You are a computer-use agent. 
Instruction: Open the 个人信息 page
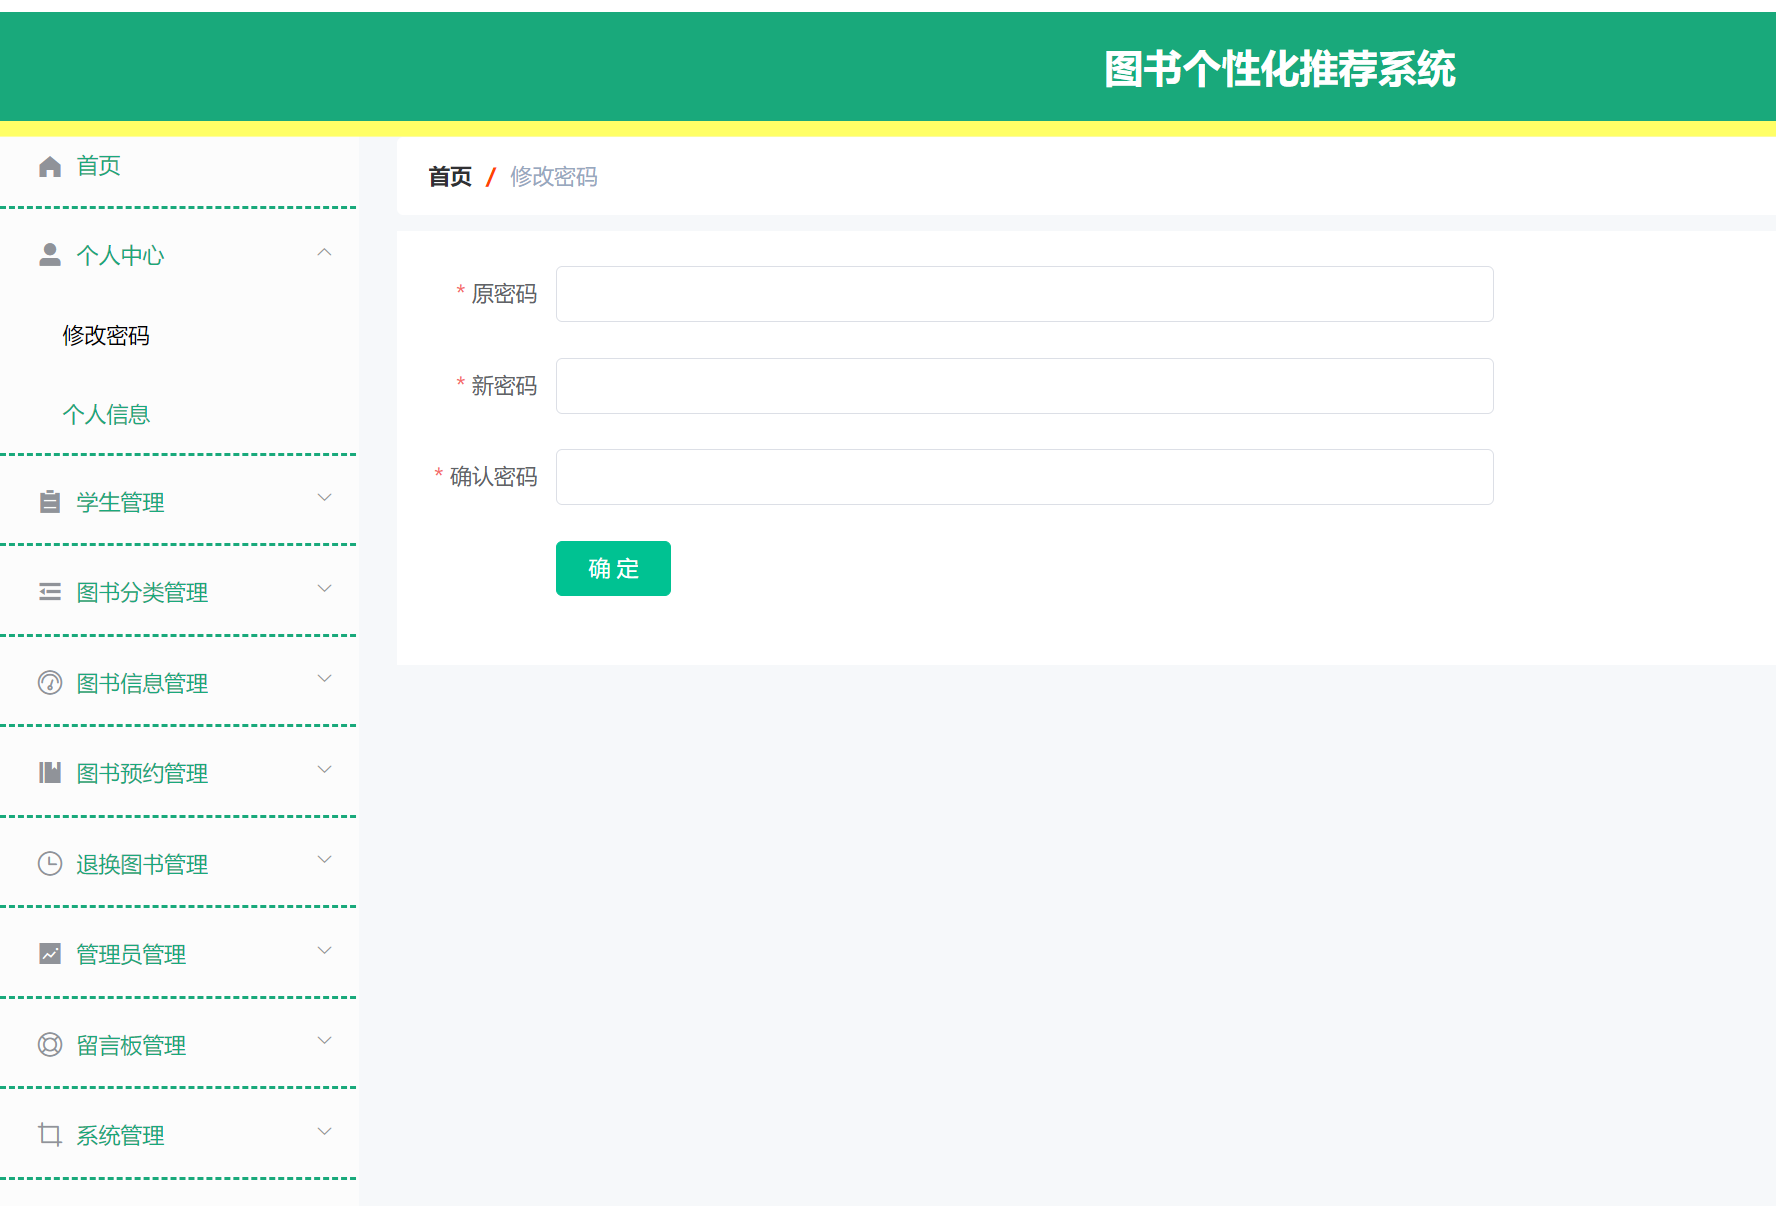[107, 413]
